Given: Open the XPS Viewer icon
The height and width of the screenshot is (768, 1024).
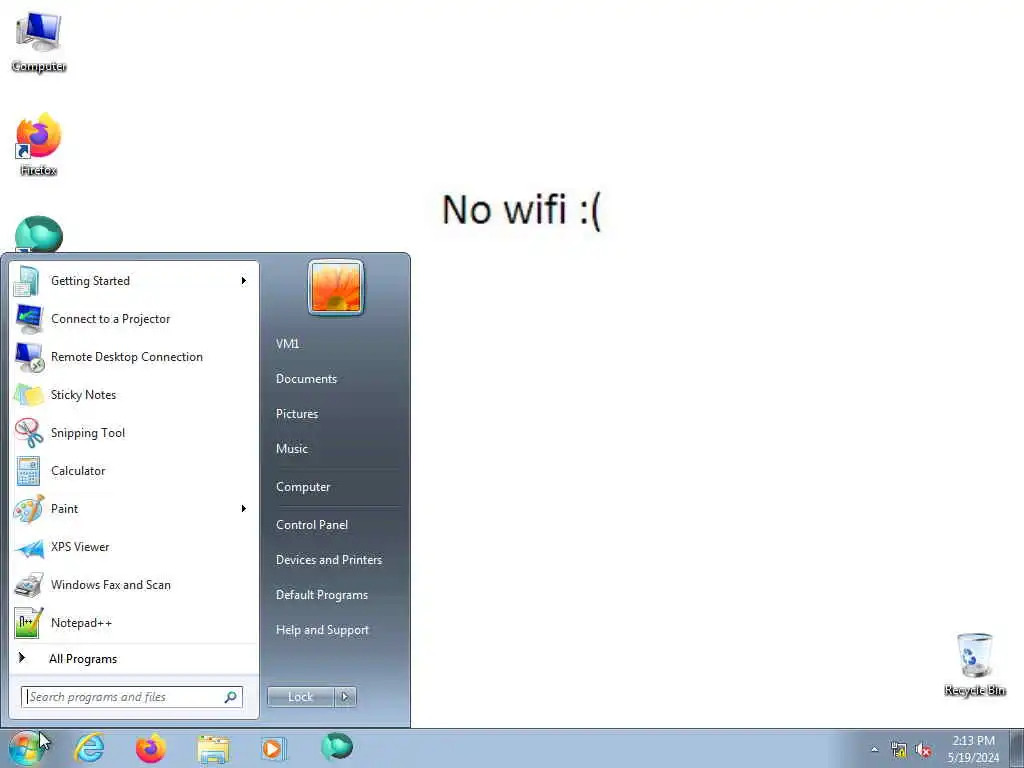Looking at the screenshot, I should (29, 547).
